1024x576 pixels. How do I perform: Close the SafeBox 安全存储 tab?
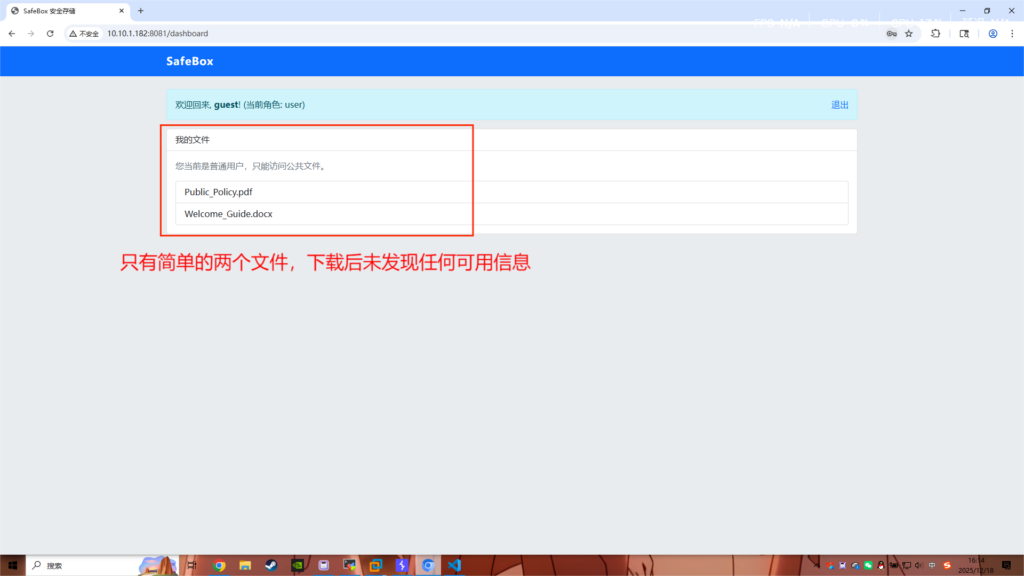pyautogui.click(x=121, y=11)
